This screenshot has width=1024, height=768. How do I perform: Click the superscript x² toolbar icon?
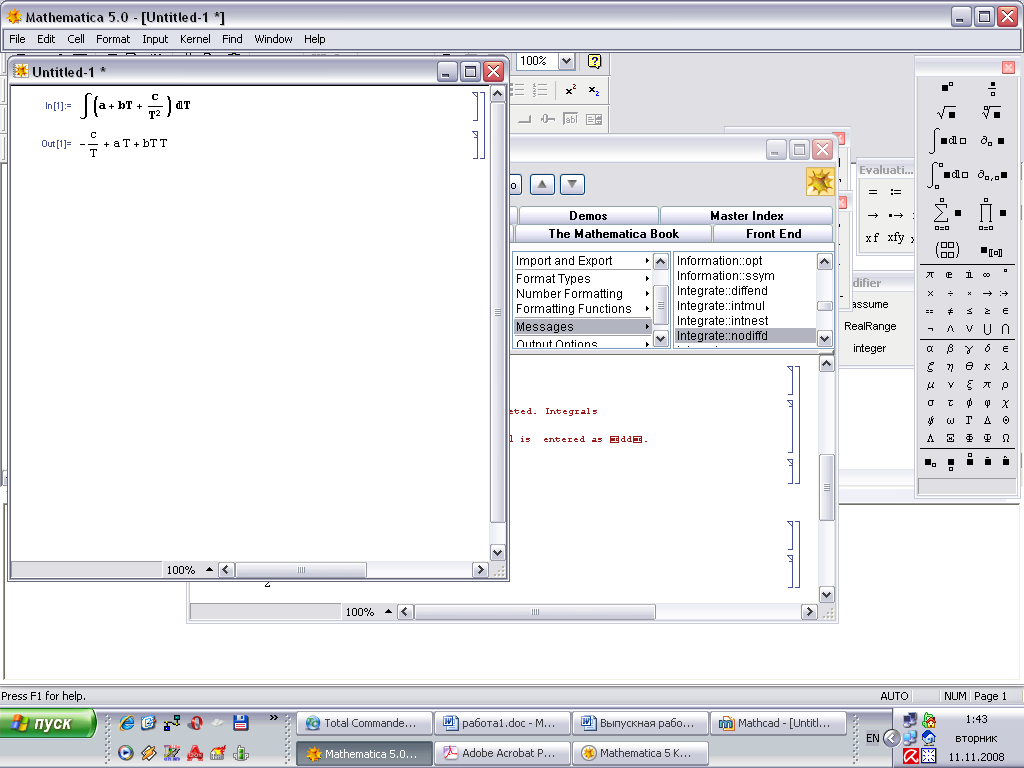[570, 90]
